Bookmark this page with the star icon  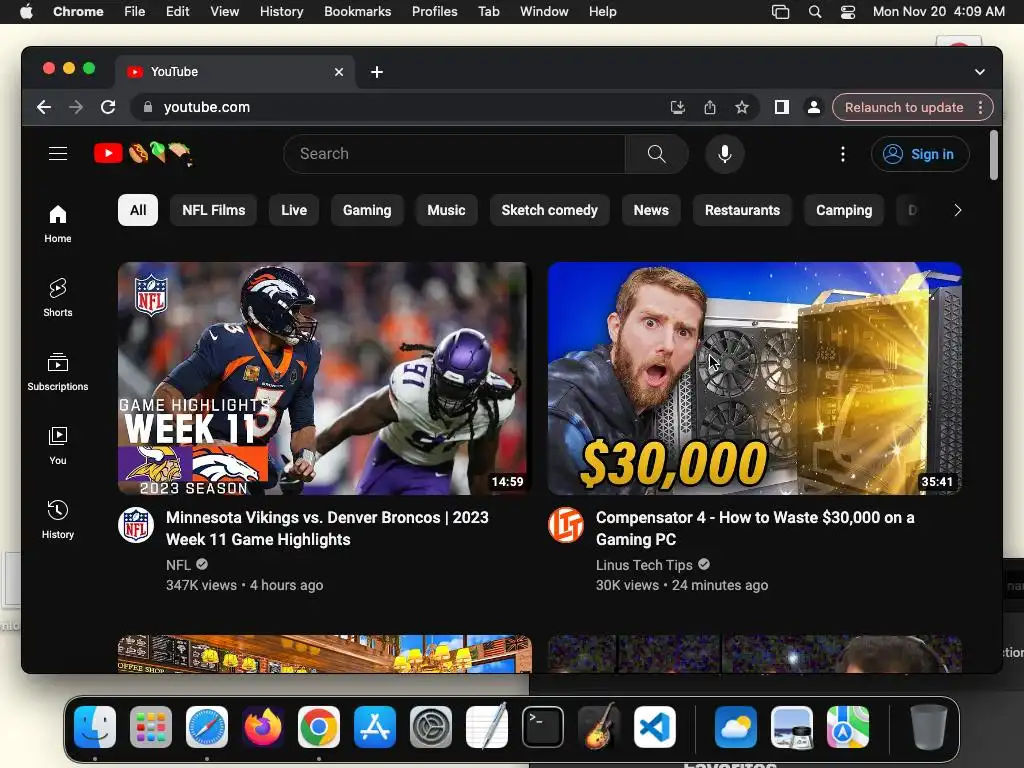(x=742, y=107)
